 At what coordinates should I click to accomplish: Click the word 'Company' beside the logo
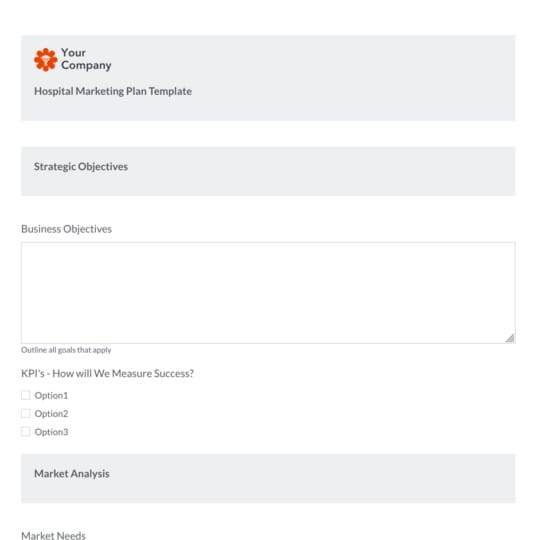(86, 65)
